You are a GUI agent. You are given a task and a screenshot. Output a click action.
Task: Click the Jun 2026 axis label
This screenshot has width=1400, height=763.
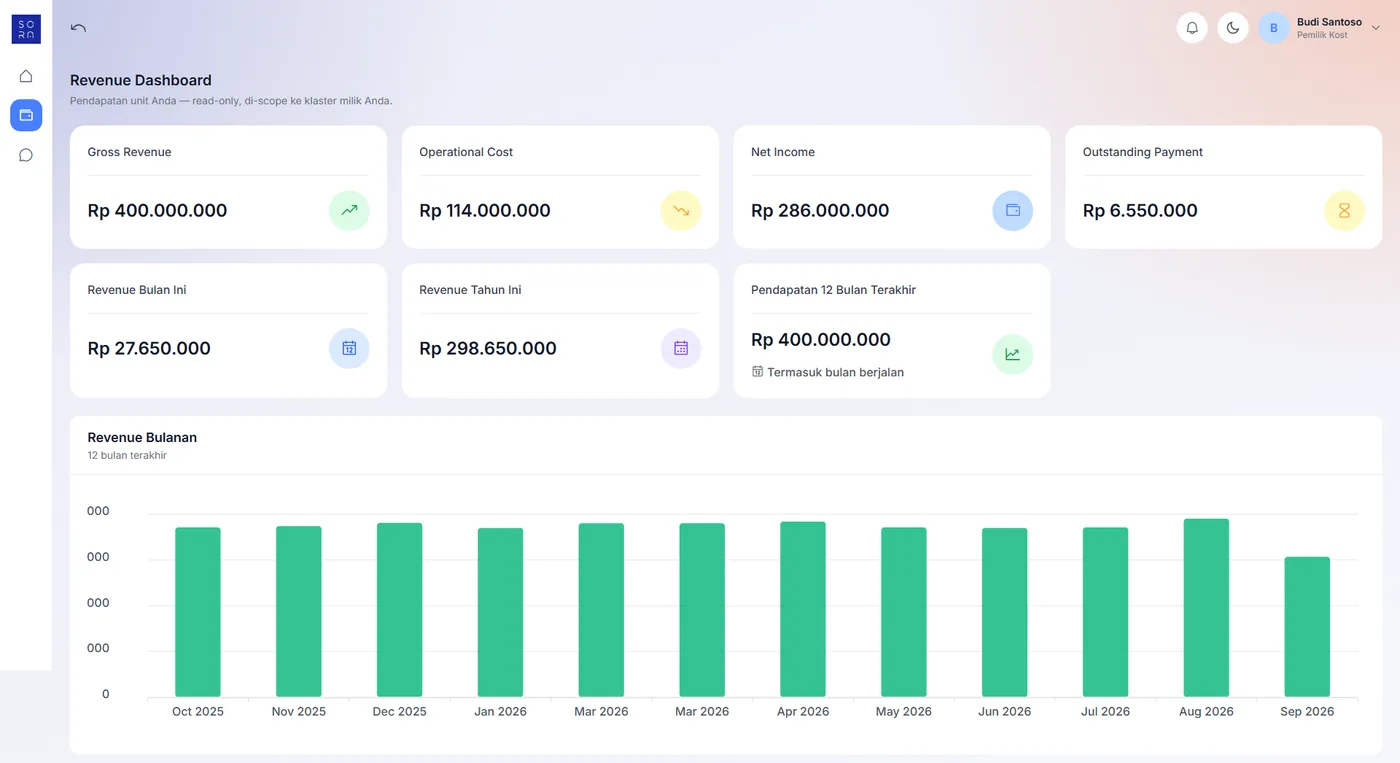(x=1005, y=712)
